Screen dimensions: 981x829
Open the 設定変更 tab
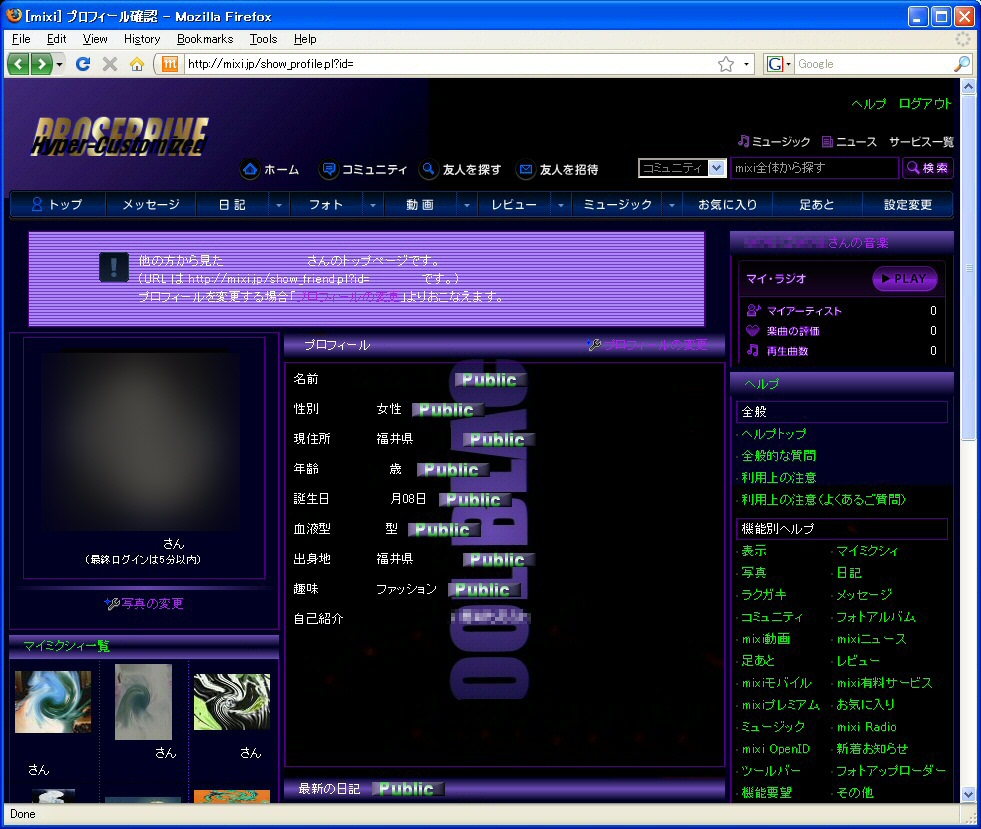[x=908, y=205]
